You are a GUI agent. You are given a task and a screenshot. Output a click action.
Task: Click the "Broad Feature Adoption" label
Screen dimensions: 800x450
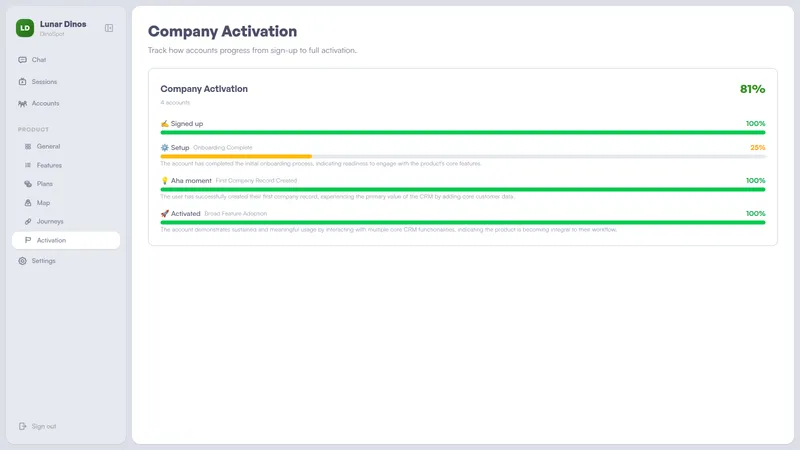[x=236, y=214]
